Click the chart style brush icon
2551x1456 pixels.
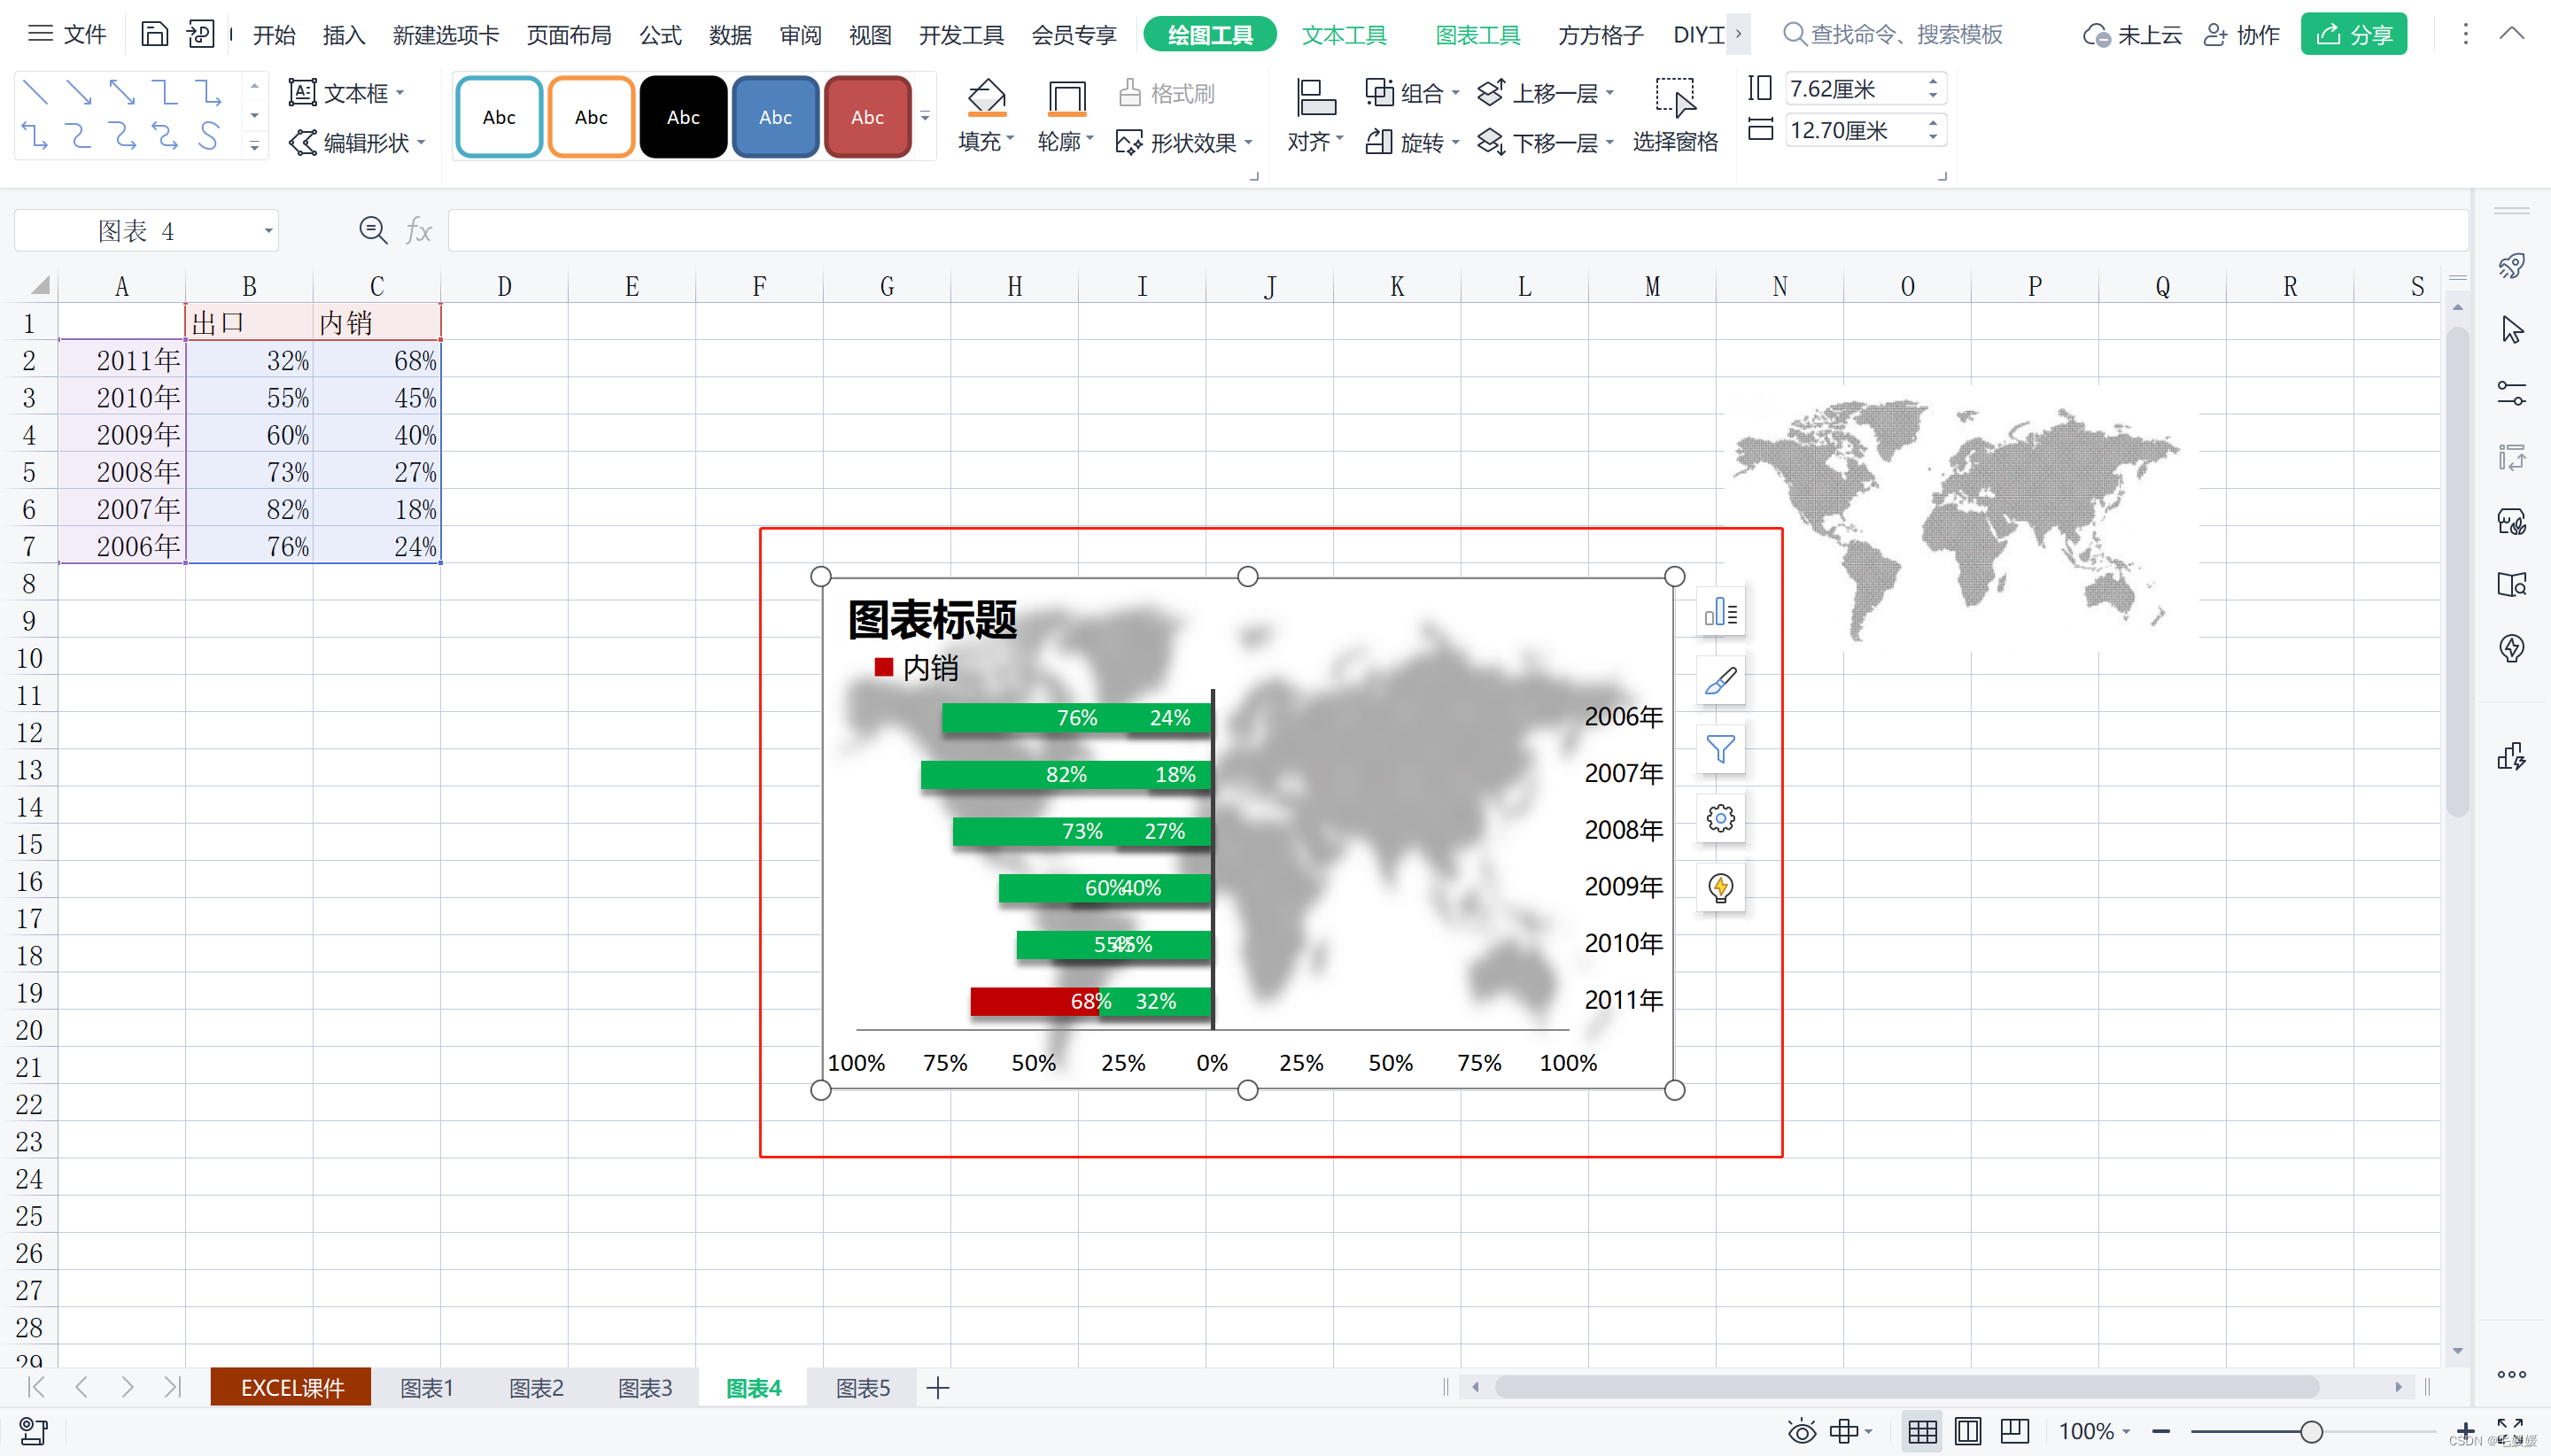(1720, 681)
